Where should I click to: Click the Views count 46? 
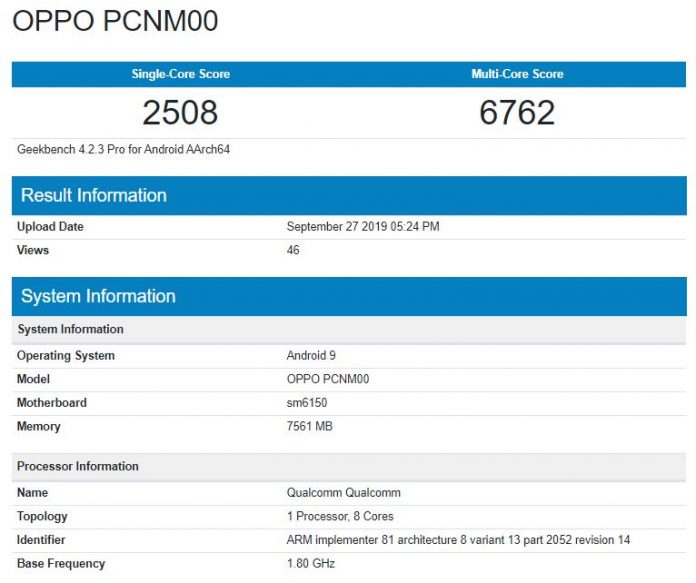tap(293, 250)
